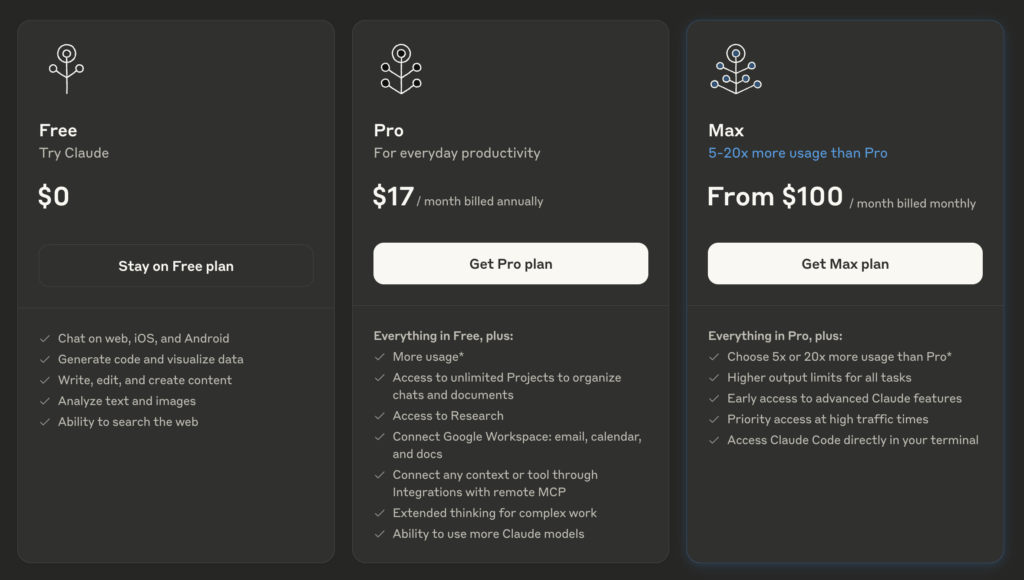Select the Max plan card heading
This screenshot has width=1024, height=580.
(726, 130)
